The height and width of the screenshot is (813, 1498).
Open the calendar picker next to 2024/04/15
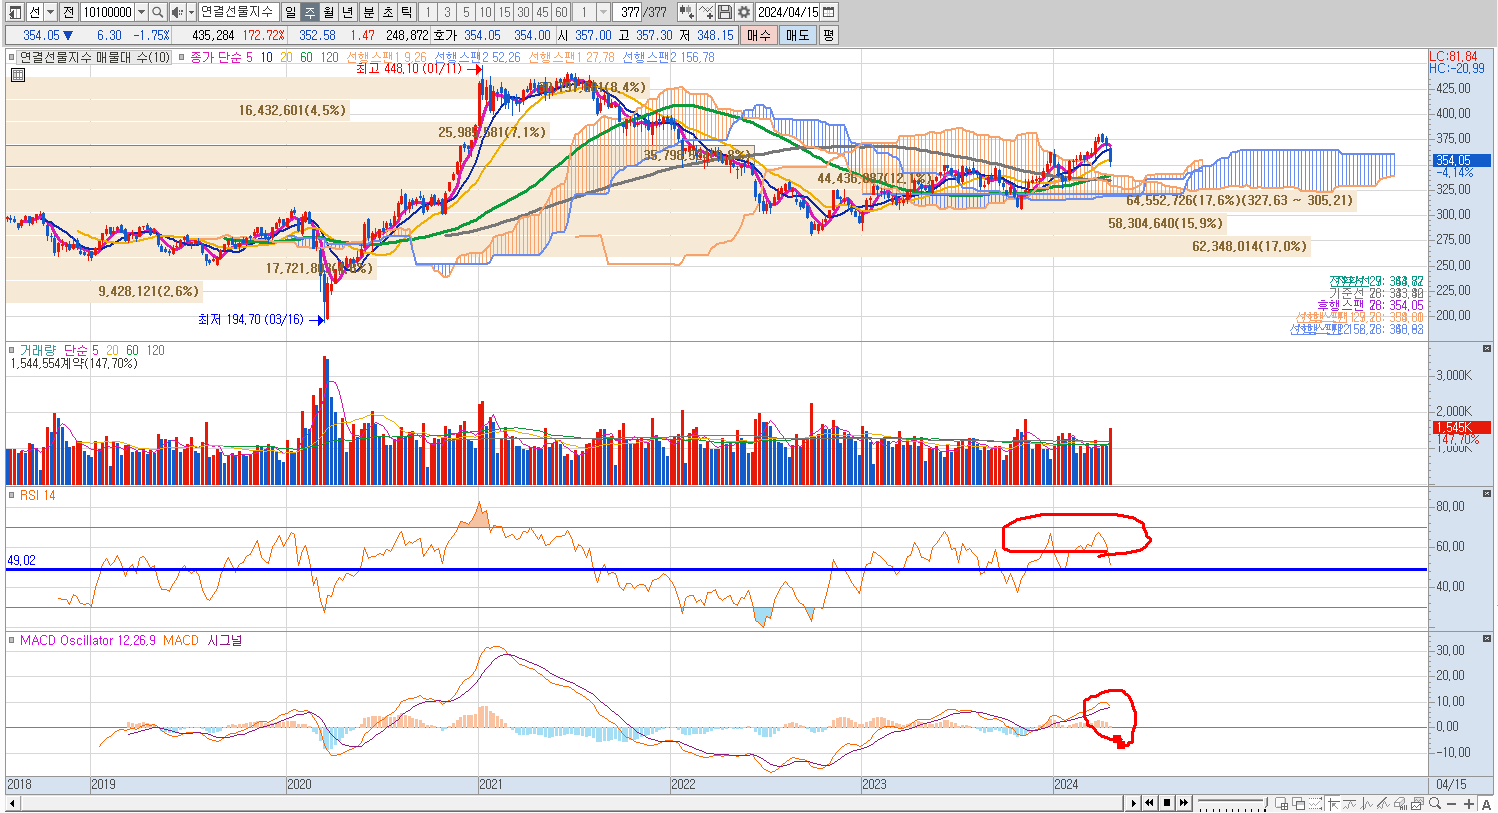point(829,12)
